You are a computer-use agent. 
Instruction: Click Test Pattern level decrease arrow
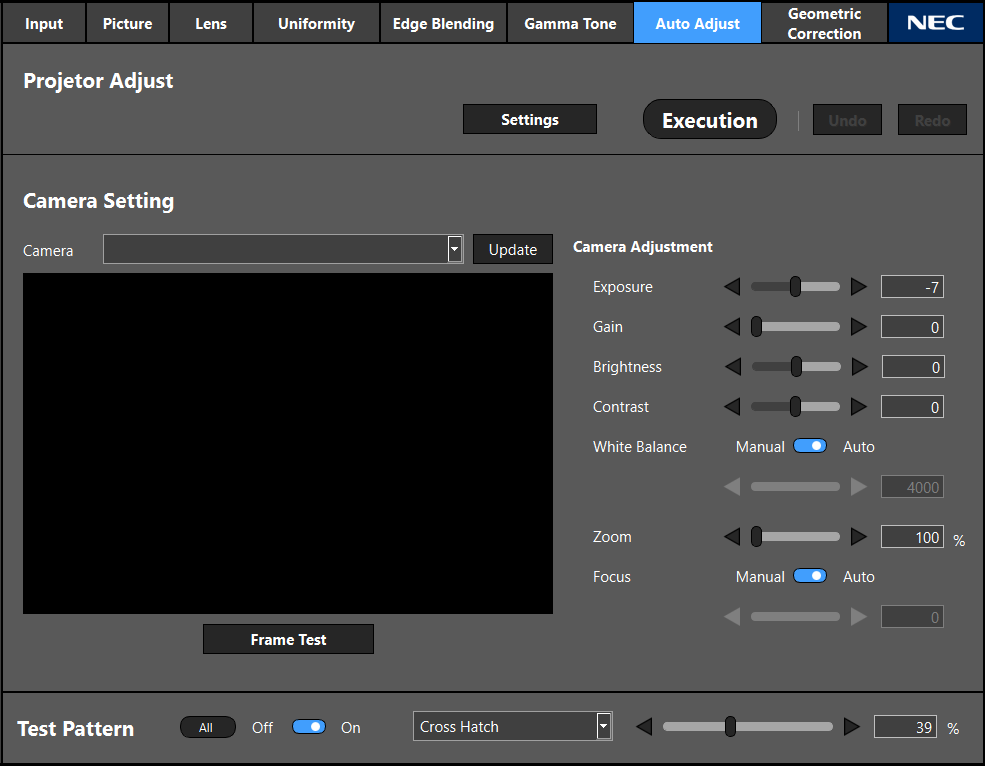645,727
